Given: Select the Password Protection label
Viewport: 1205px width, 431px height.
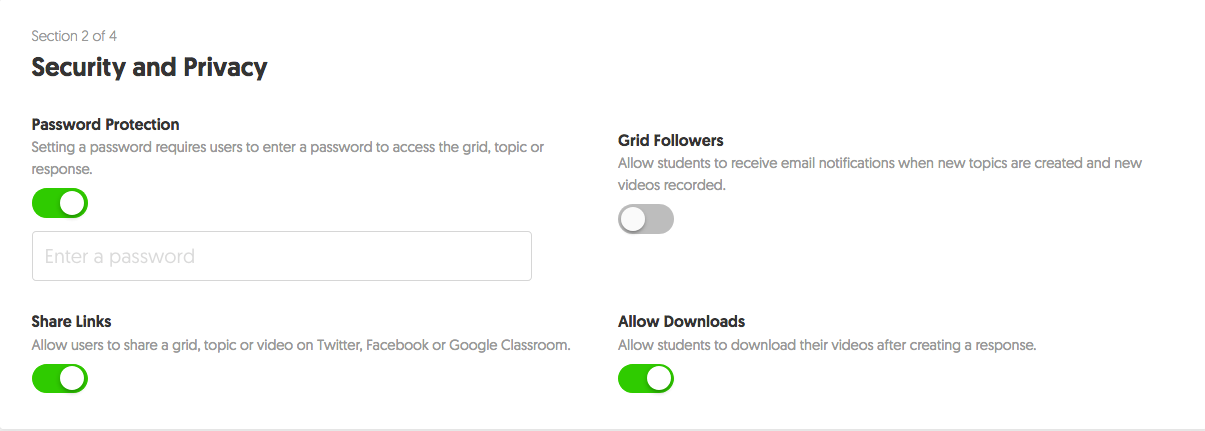Looking at the screenshot, I should click(105, 125).
